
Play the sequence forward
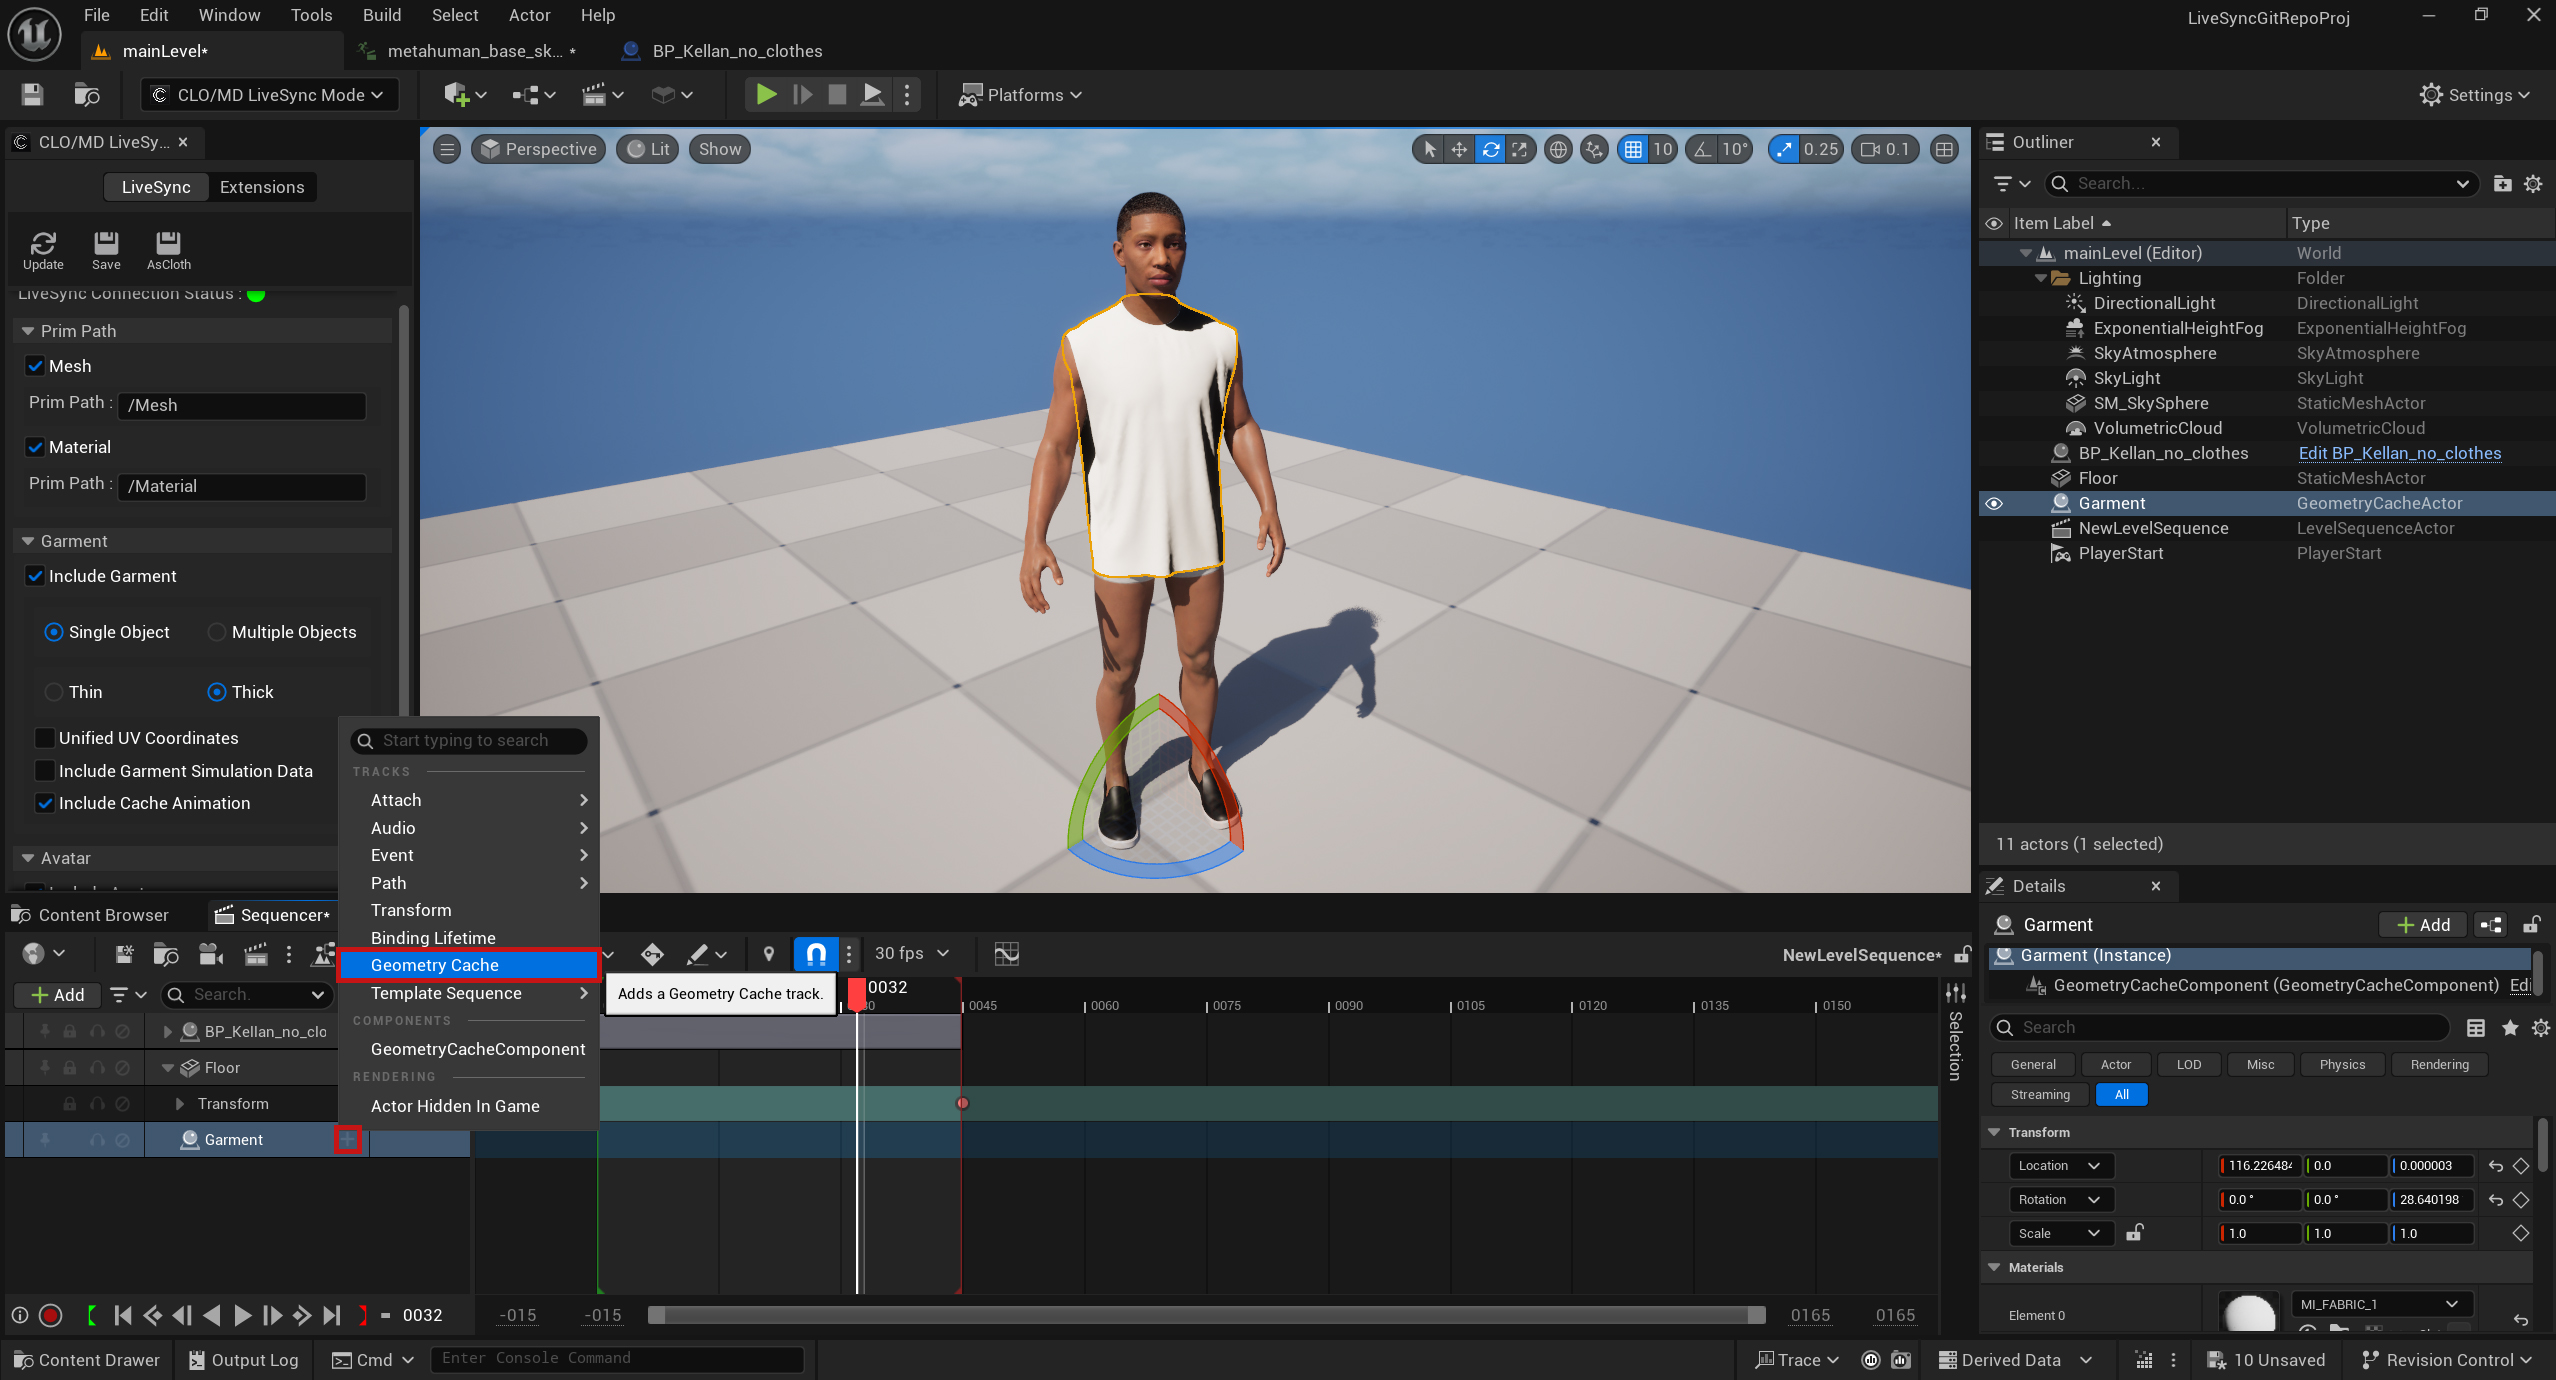click(242, 1316)
